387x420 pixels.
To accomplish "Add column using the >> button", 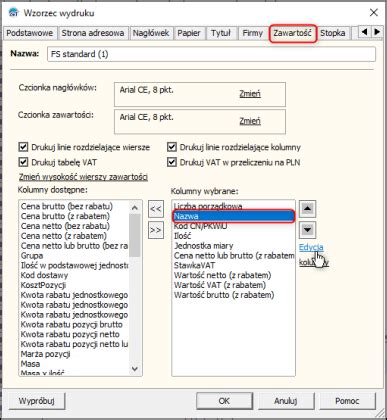I will (x=156, y=230).
